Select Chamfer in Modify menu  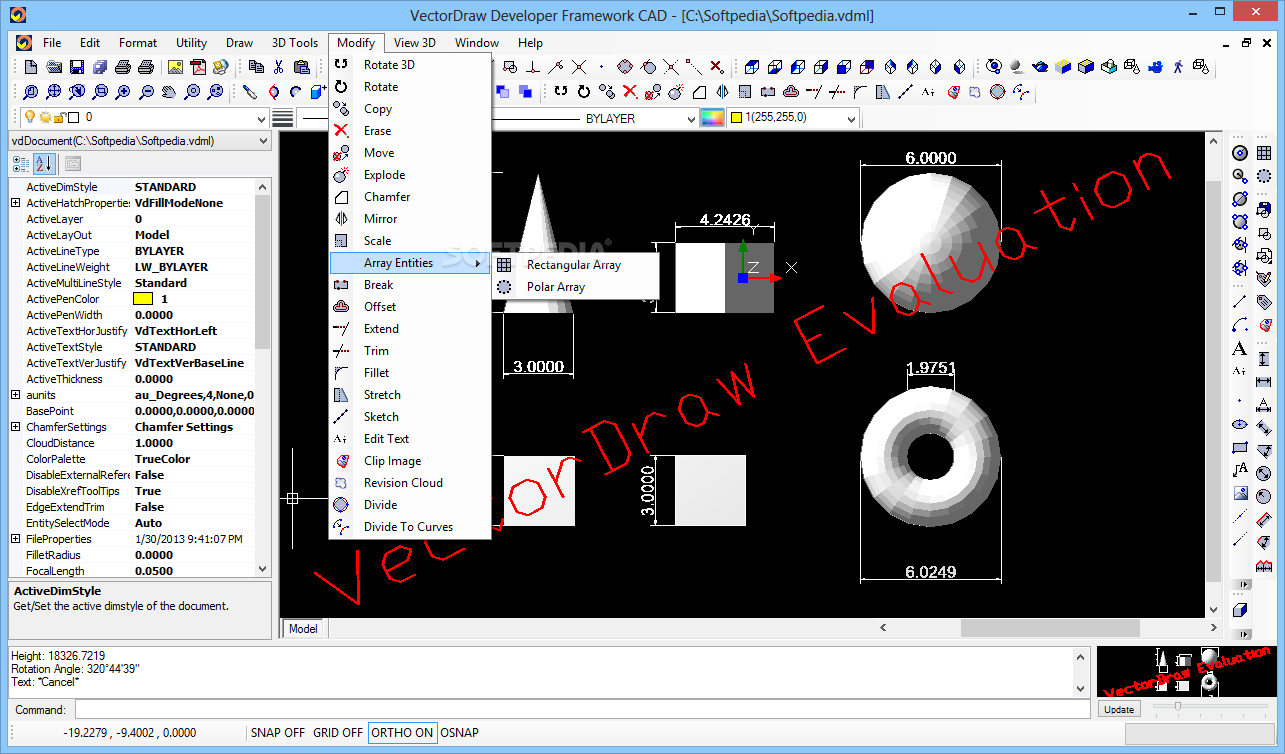pos(410,197)
